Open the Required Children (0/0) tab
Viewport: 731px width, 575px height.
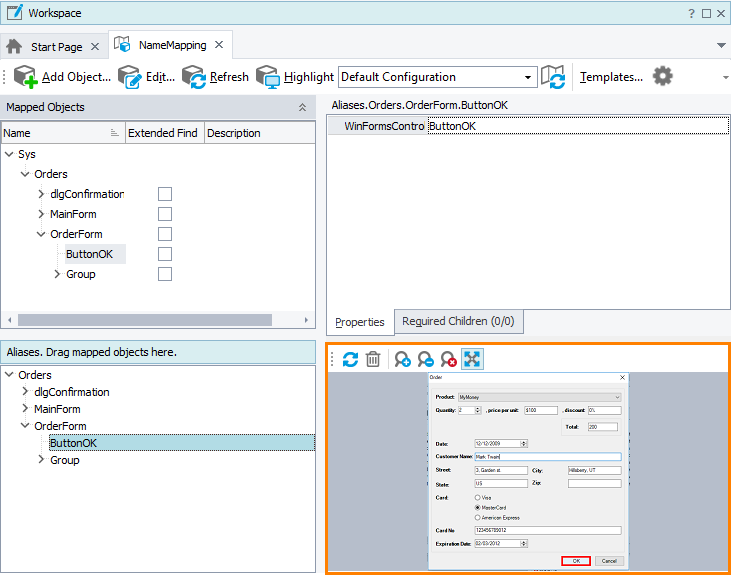click(458, 322)
